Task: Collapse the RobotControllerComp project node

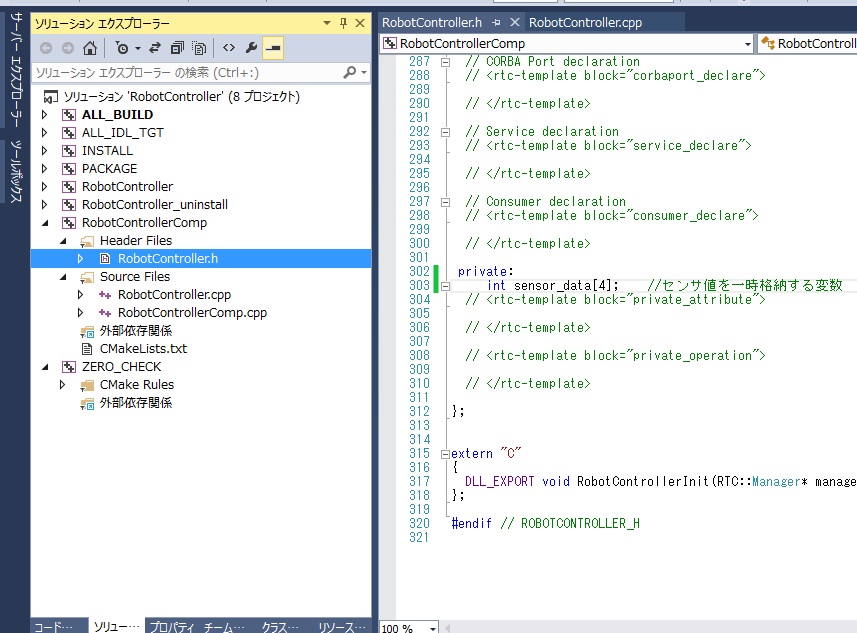Action: point(44,223)
